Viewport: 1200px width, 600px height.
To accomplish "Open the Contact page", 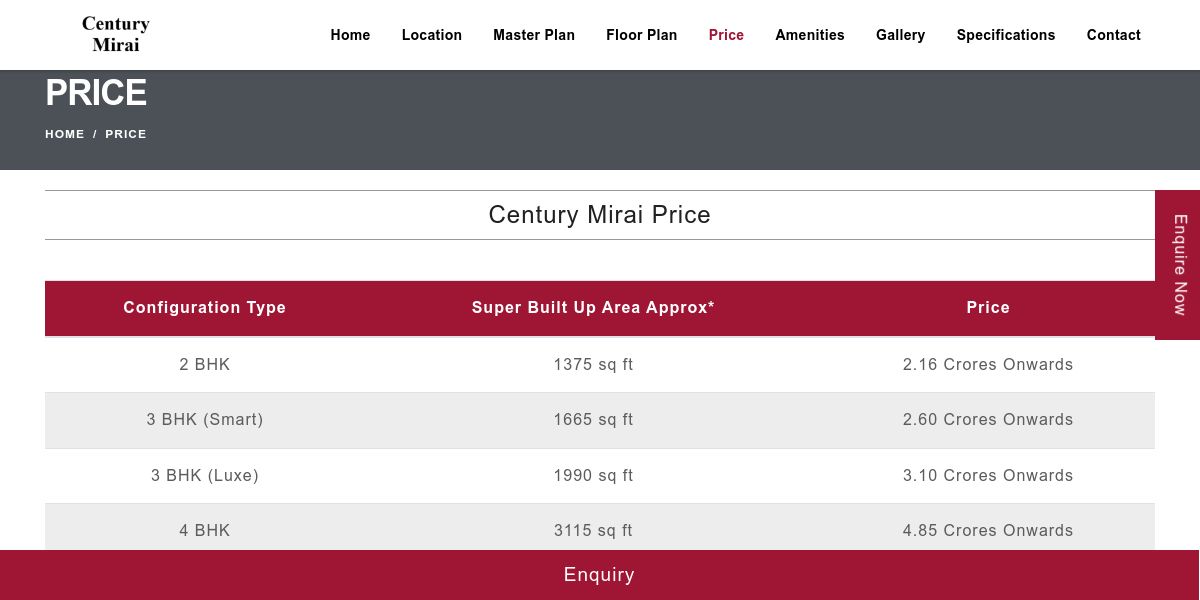I will [x=1114, y=35].
